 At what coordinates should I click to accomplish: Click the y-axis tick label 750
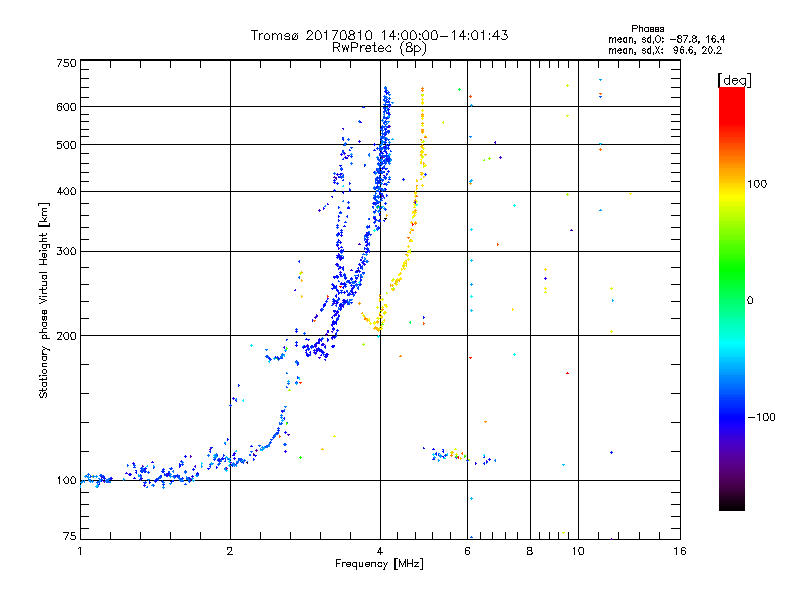coord(67,63)
